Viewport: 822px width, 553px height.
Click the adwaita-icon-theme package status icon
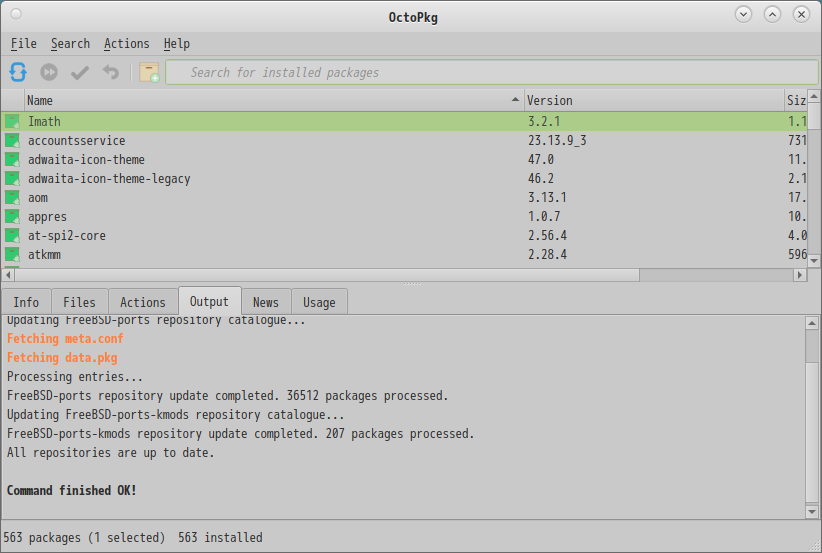[x=12, y=159]
